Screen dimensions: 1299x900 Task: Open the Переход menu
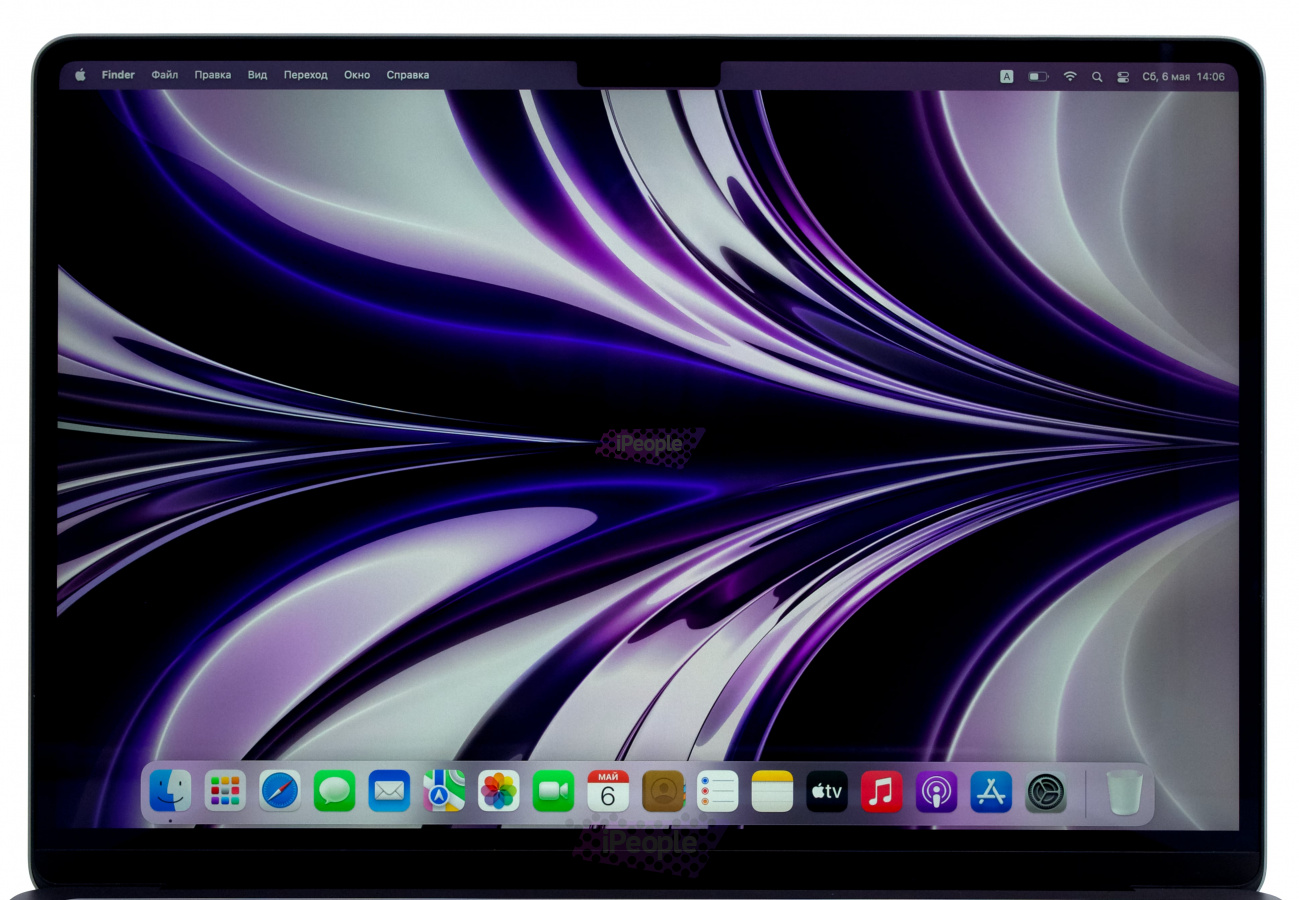pyautogui.click(x=305, y=75)
